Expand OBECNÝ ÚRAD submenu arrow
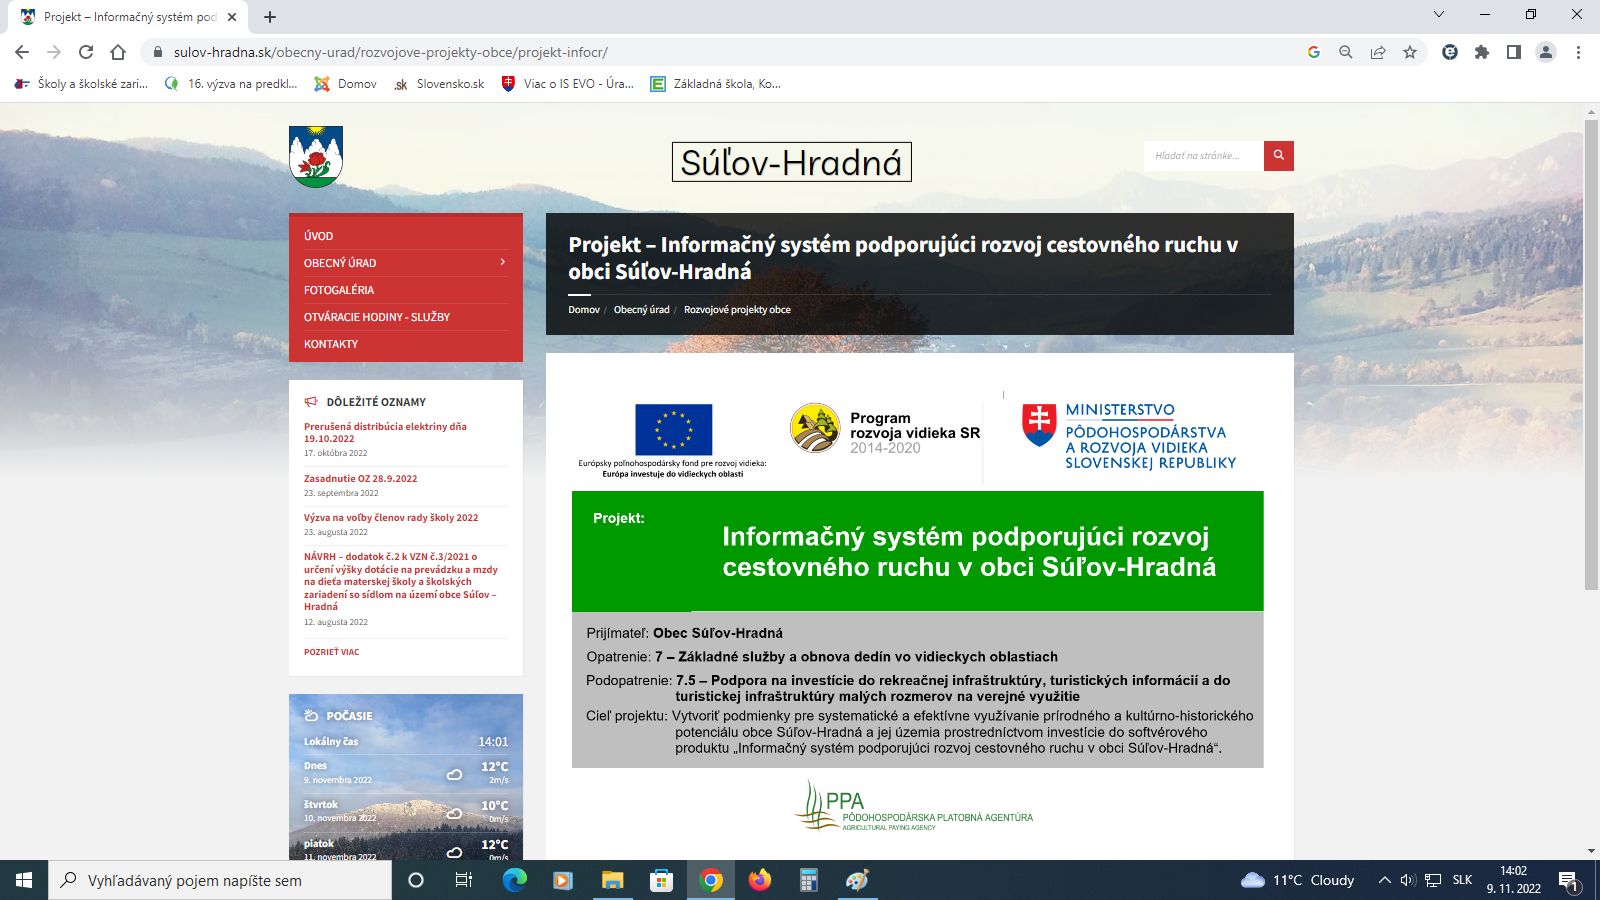 coord(502,262)
